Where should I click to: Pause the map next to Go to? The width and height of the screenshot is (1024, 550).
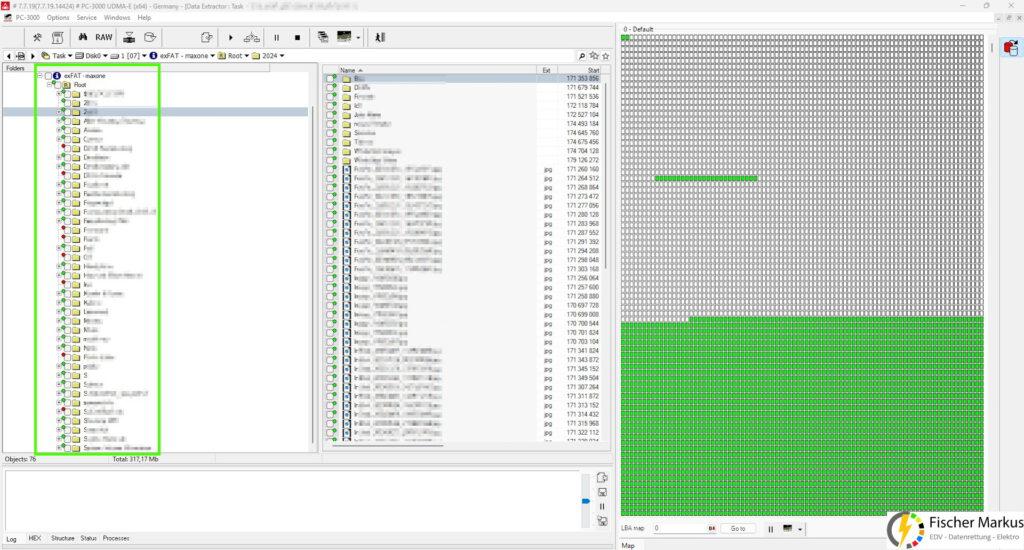(771, 528)
